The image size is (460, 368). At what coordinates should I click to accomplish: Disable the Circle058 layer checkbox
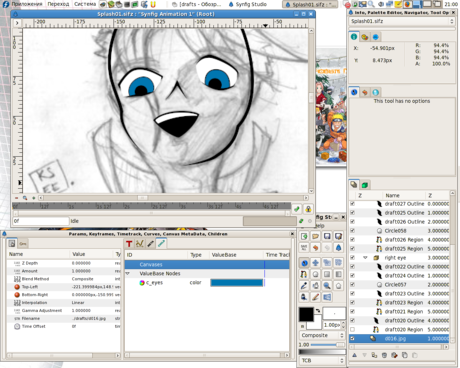[352, 231]
